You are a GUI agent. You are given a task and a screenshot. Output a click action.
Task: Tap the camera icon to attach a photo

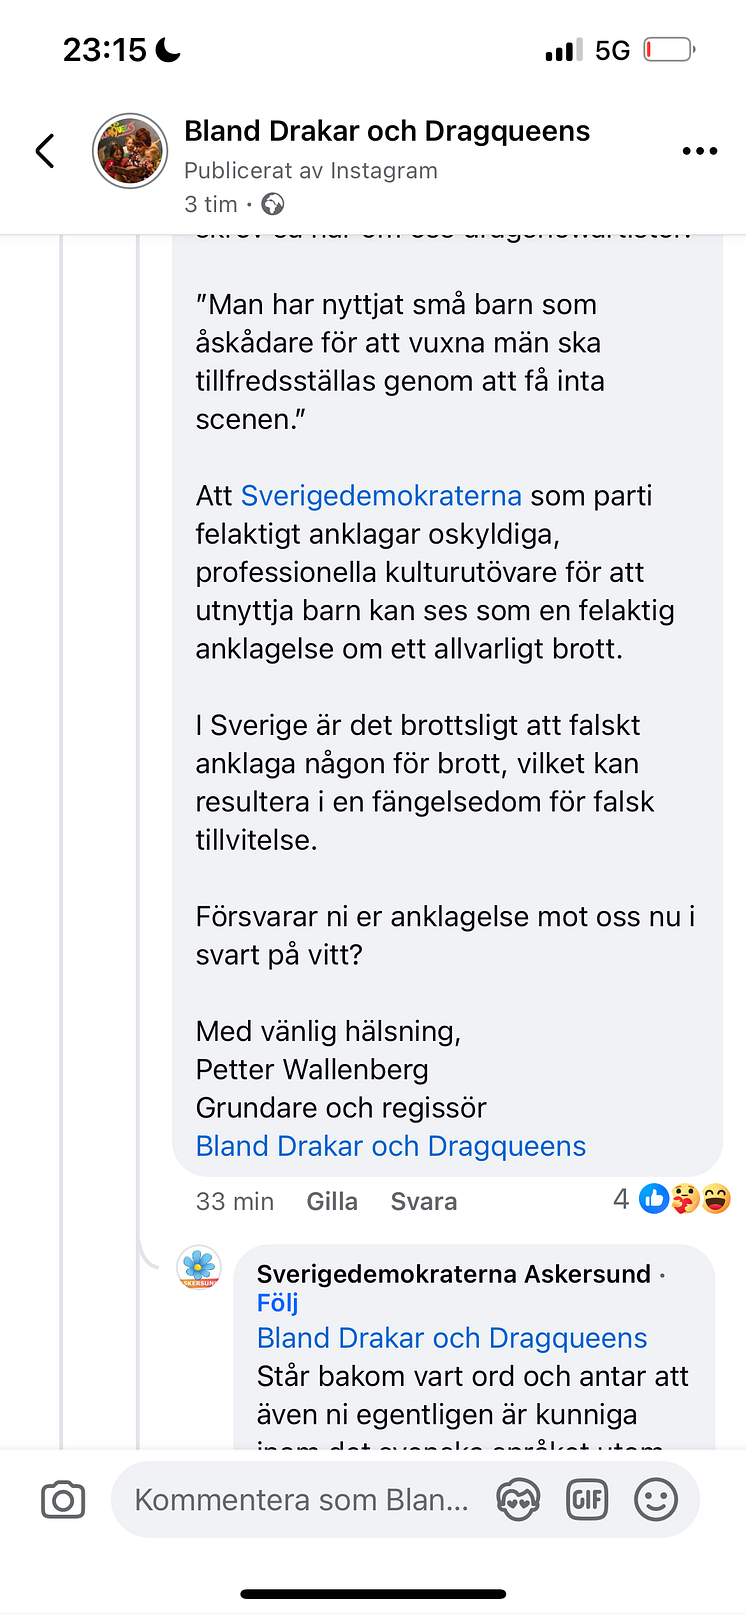click(63, 1500)
